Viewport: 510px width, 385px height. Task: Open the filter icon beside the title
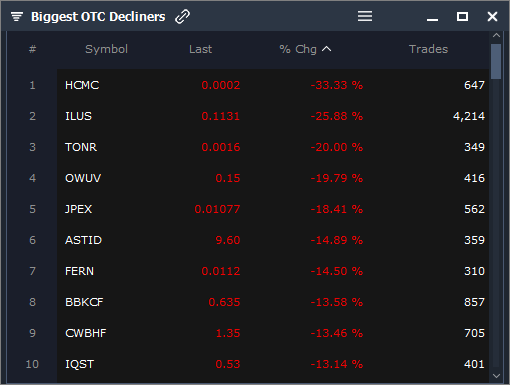[17, 16]
